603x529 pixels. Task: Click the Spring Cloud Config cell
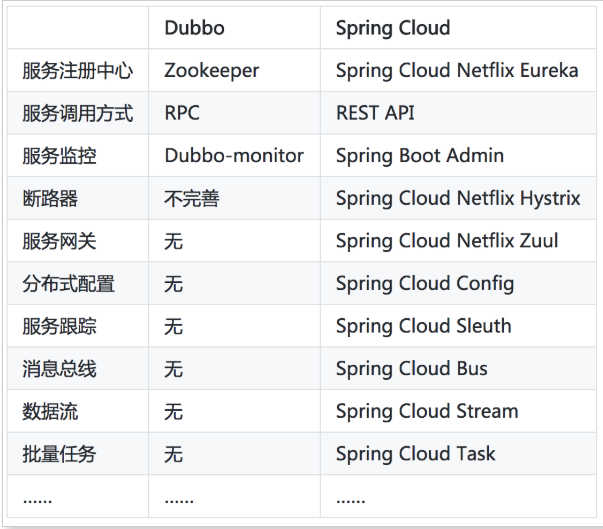pos(425,284)
